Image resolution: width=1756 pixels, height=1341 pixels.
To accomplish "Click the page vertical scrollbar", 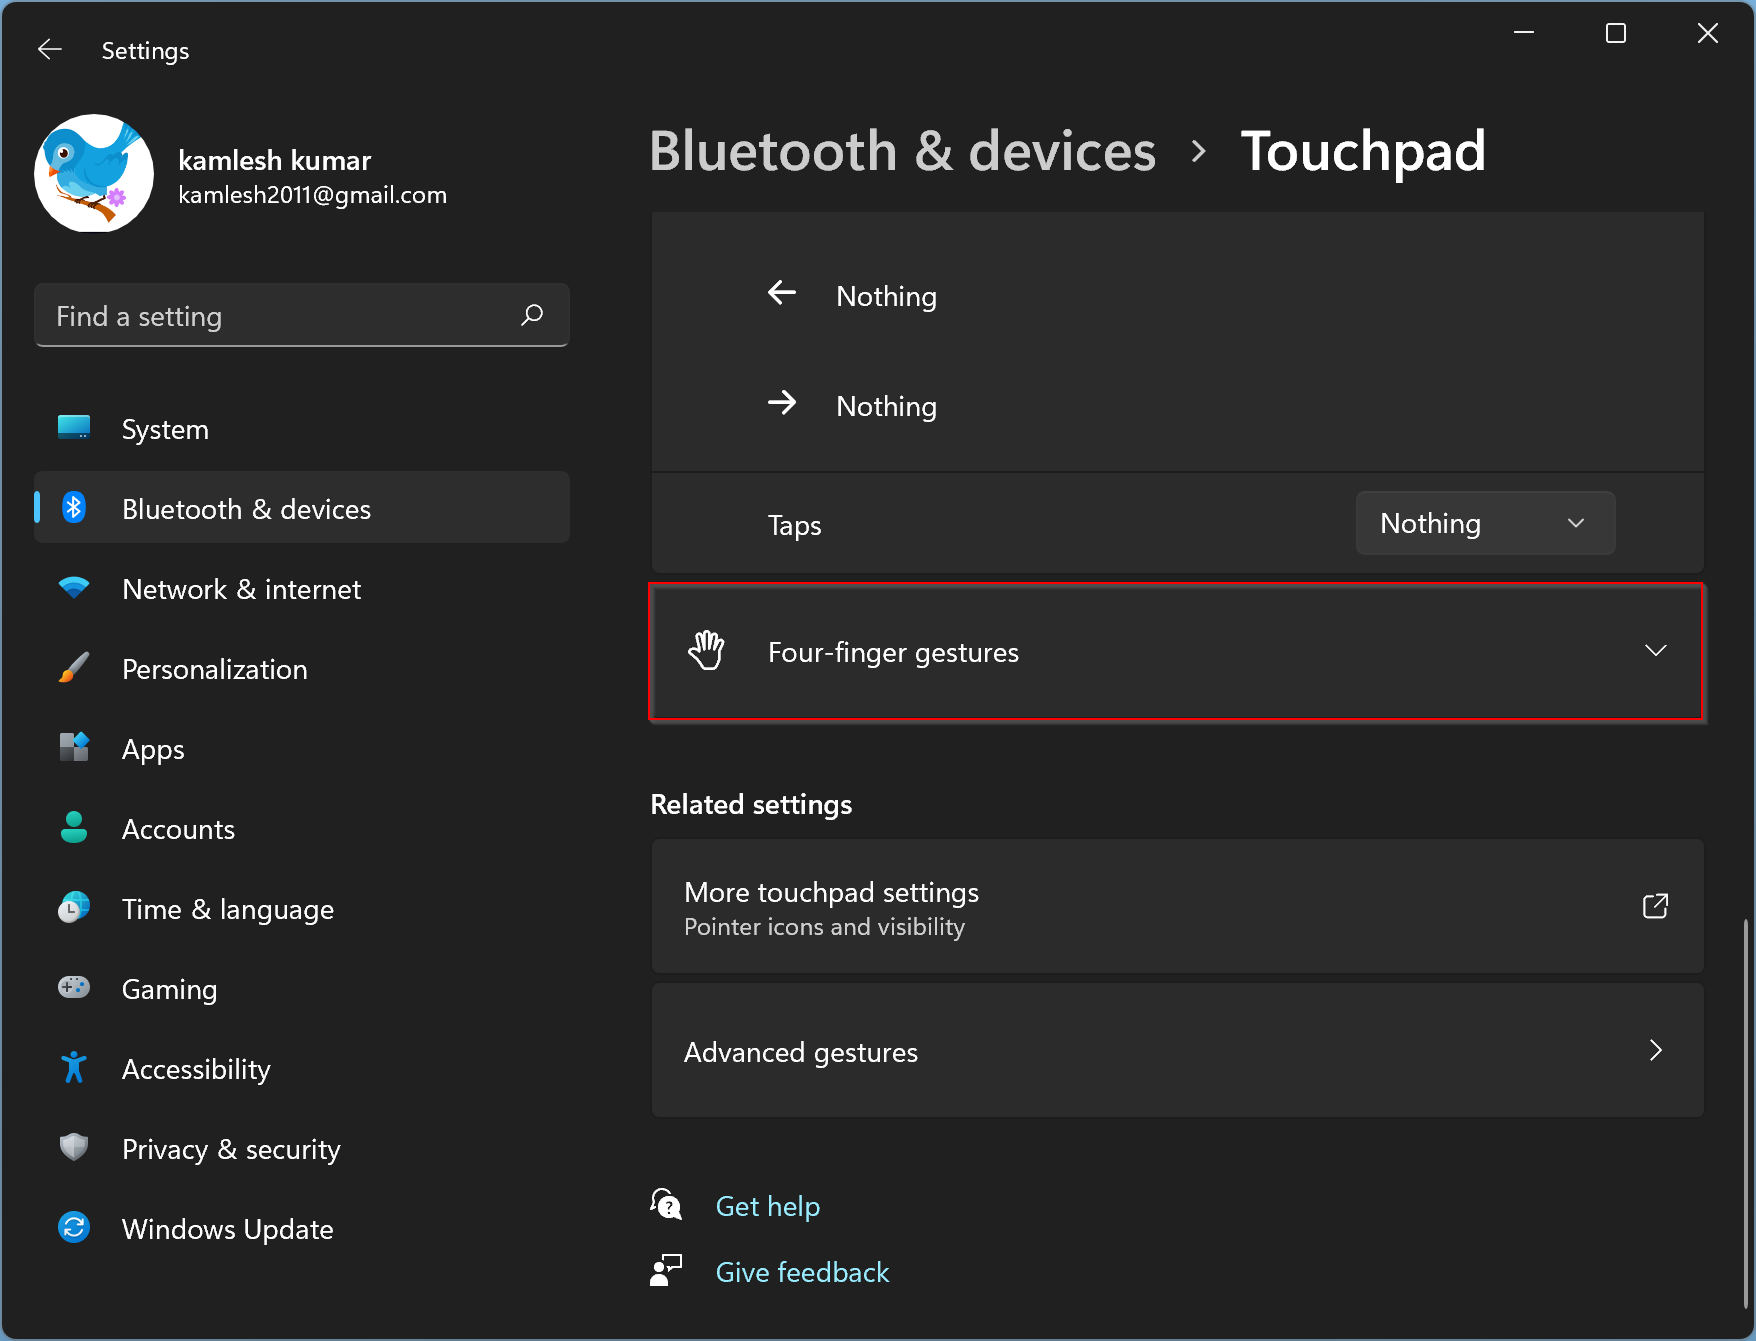I will [x=1746, y=1112].
